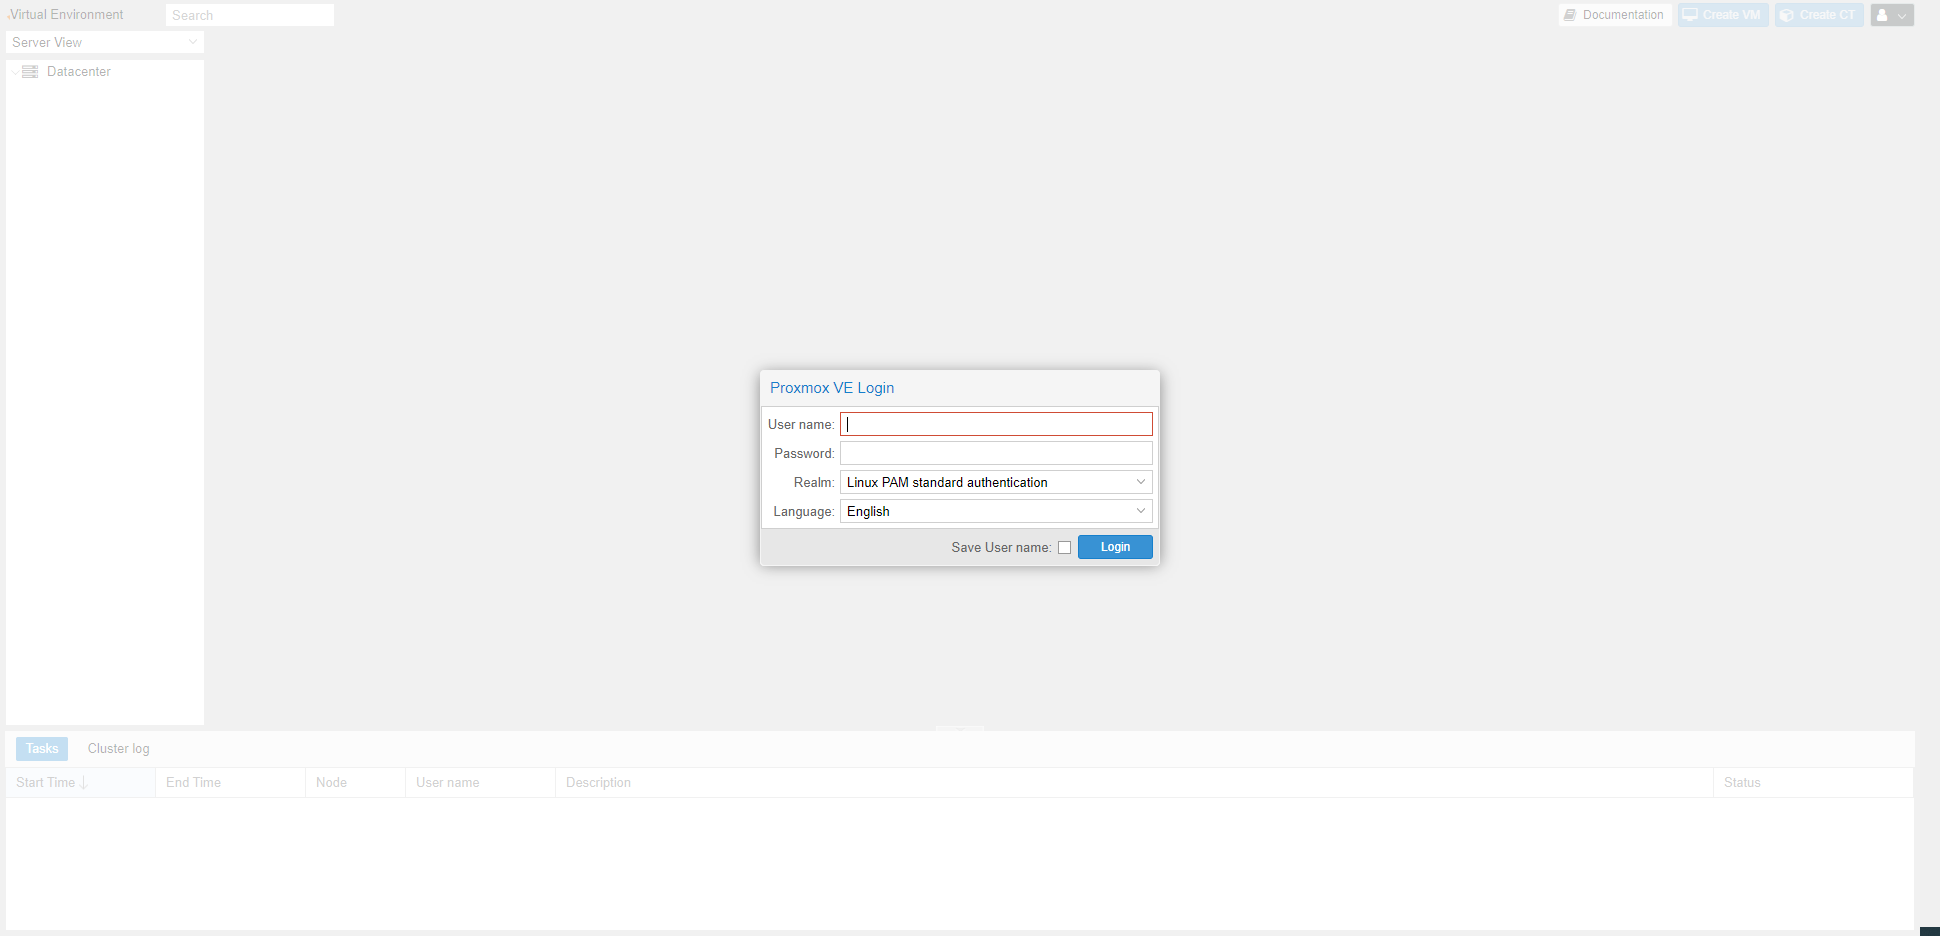Click the Create VM monitor icon
The image size is (1940, 936).
(1690, 15)
